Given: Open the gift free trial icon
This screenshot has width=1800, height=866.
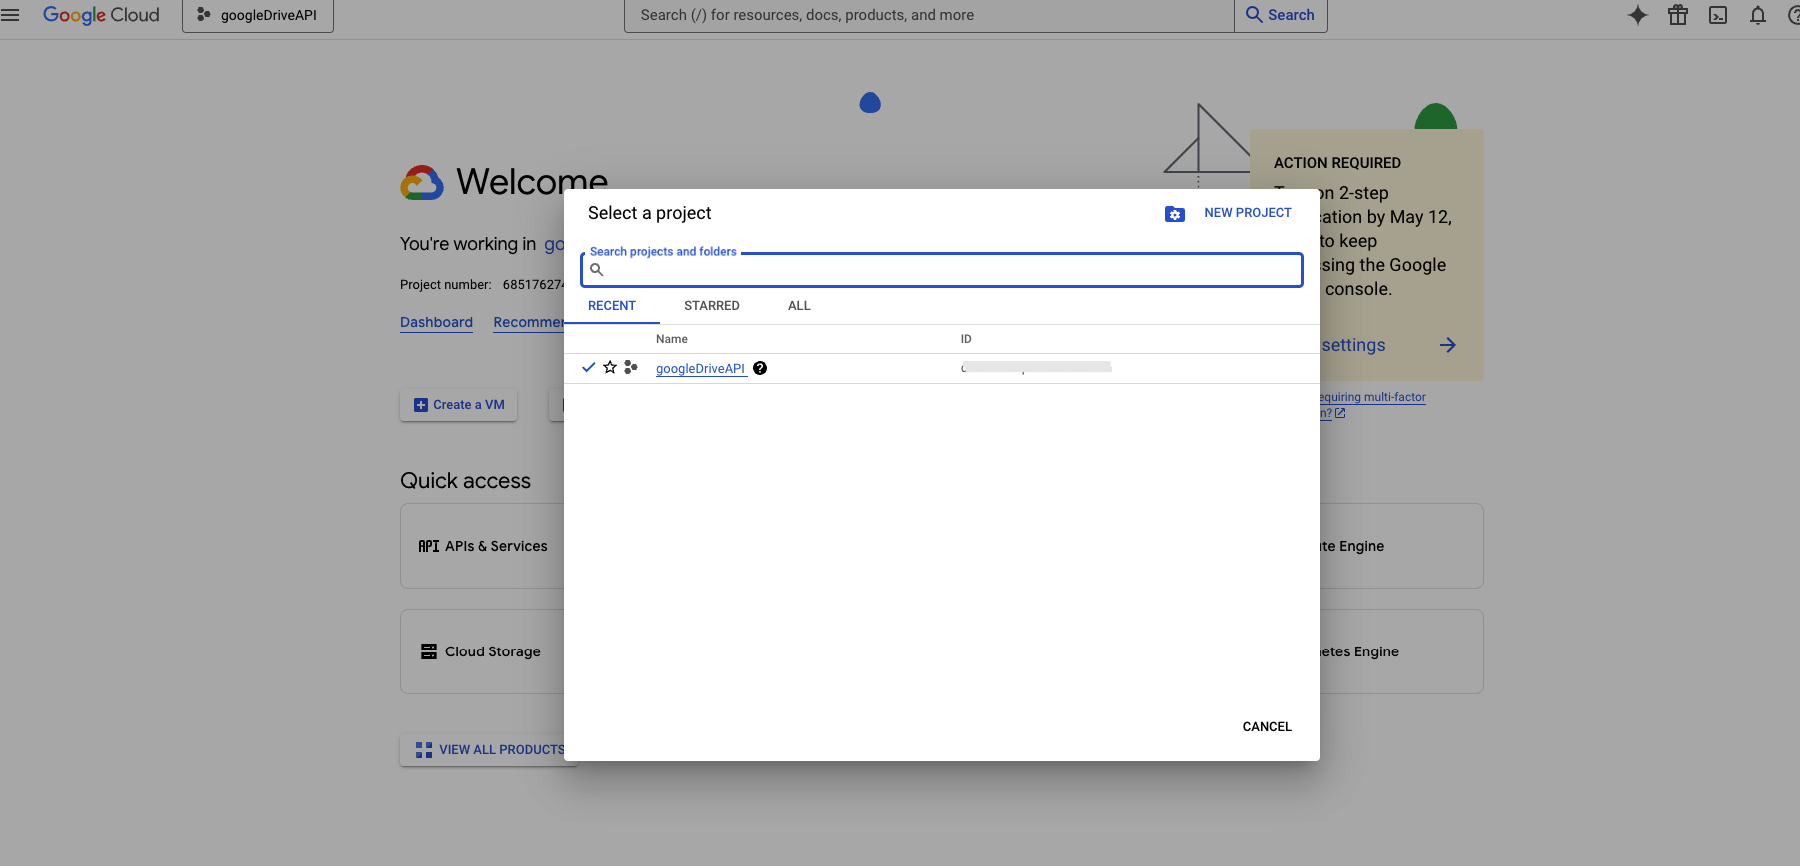Looking at the screenshot, I should (1678, 15).
